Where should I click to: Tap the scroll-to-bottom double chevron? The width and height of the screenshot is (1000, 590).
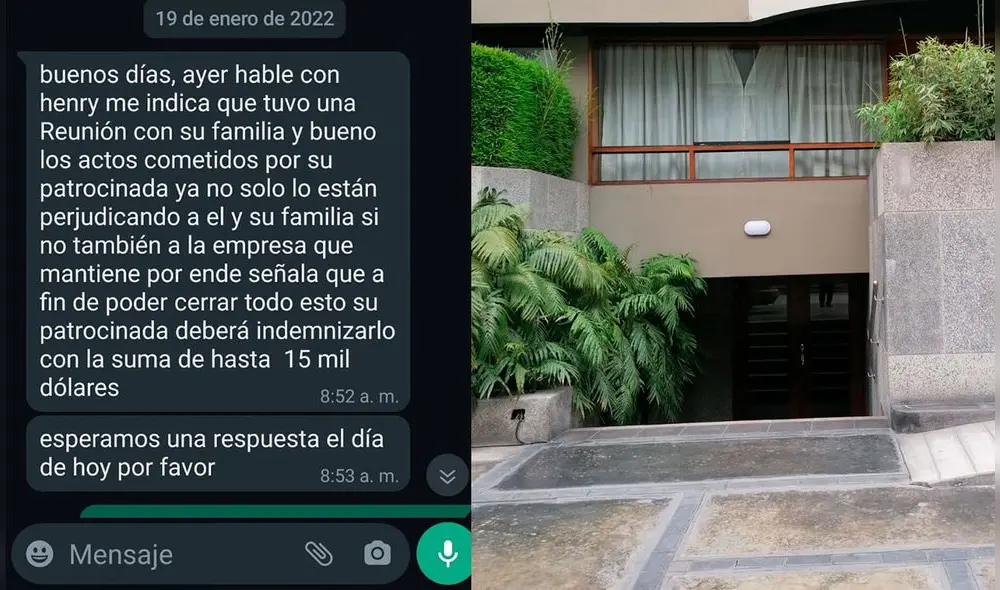point(447,476)
